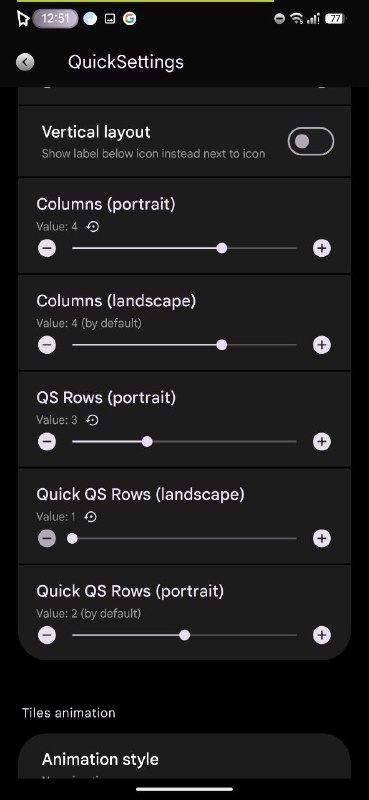Click the Quick QS Rows (landscape) slider
Image resolution: width=369 pixels, height=800 pixels.
pos(184,538)
